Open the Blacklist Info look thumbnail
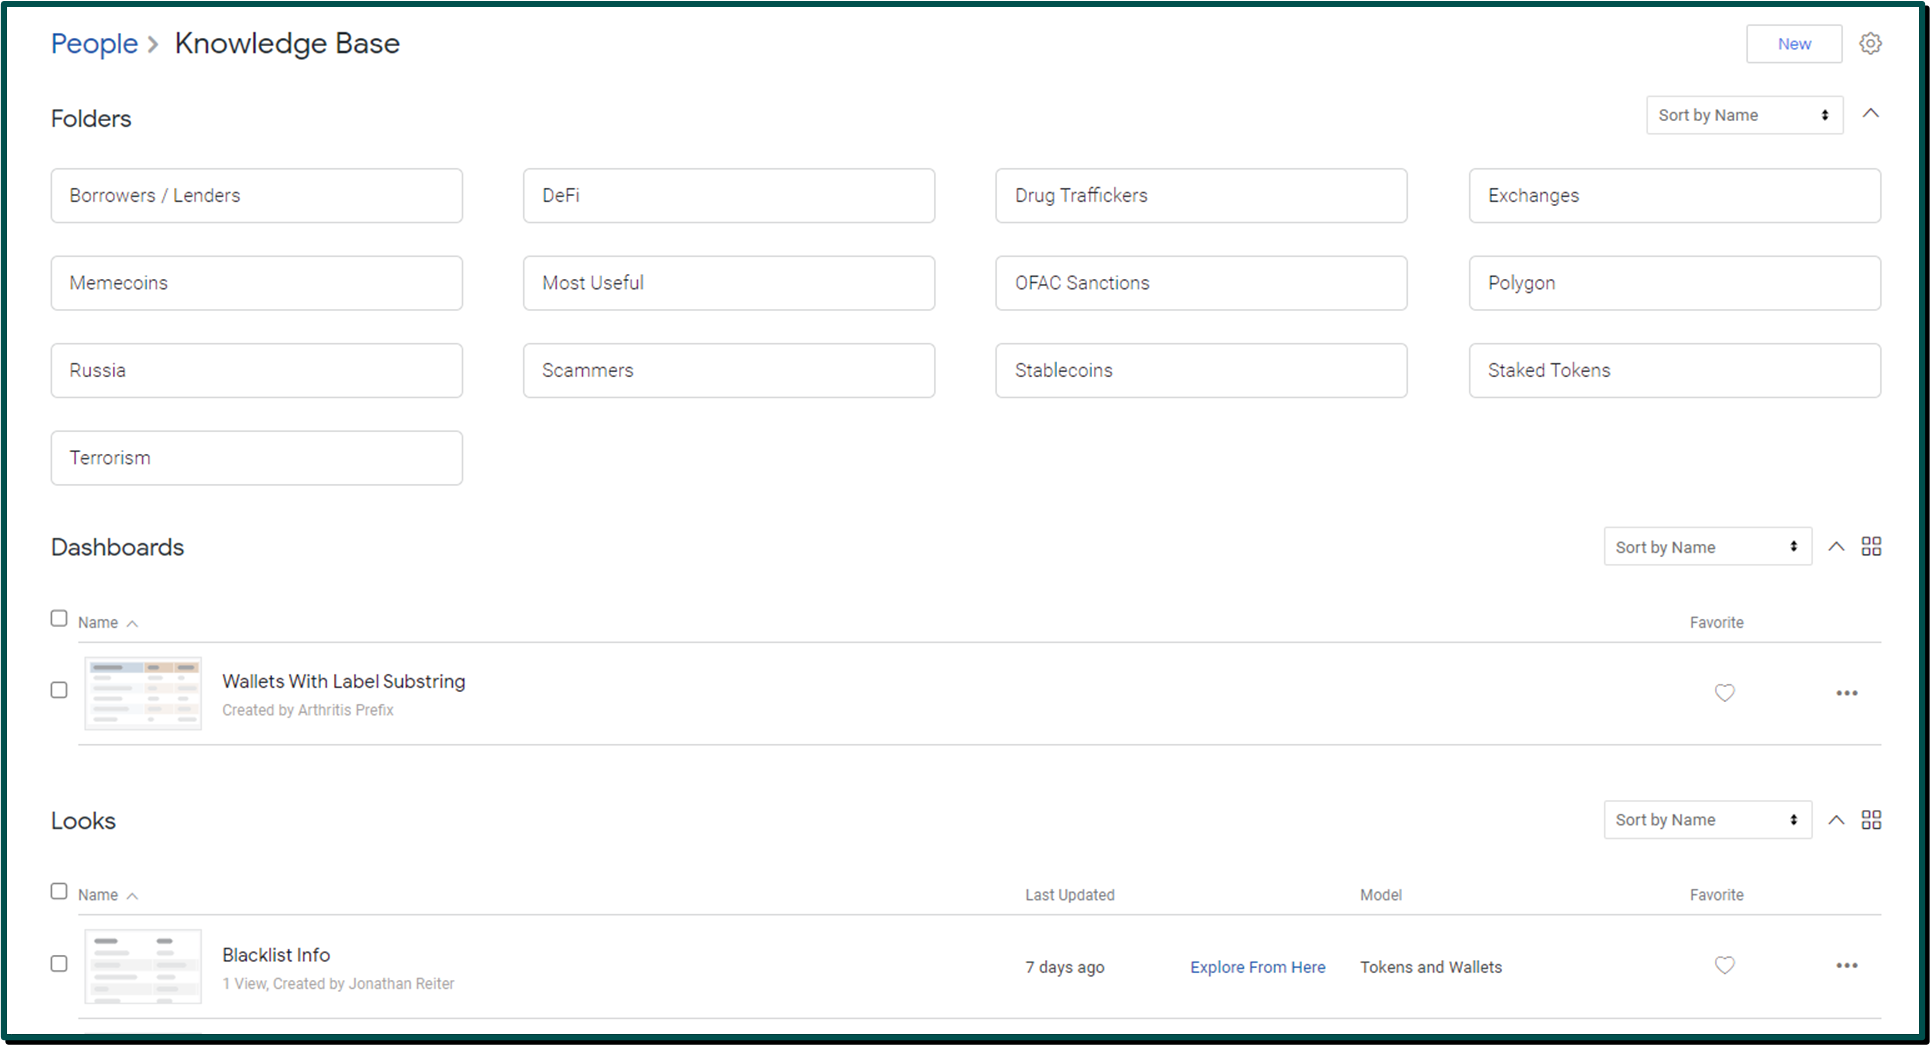The image size is (1930, 1045). [x=143, y=967]
